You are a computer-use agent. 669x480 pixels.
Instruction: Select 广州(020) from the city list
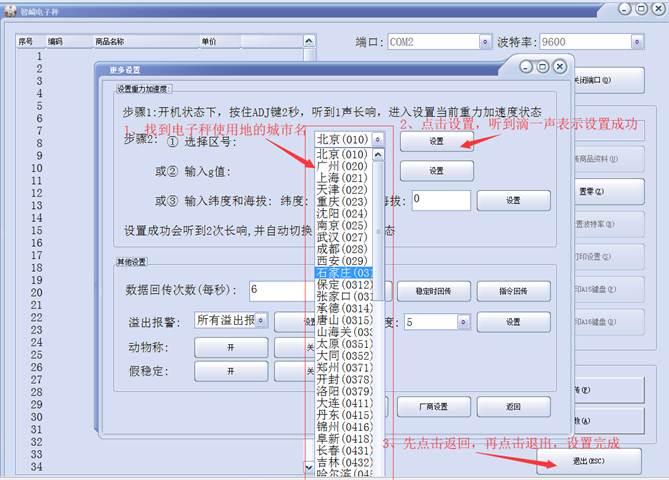click(x=343, y=166)
